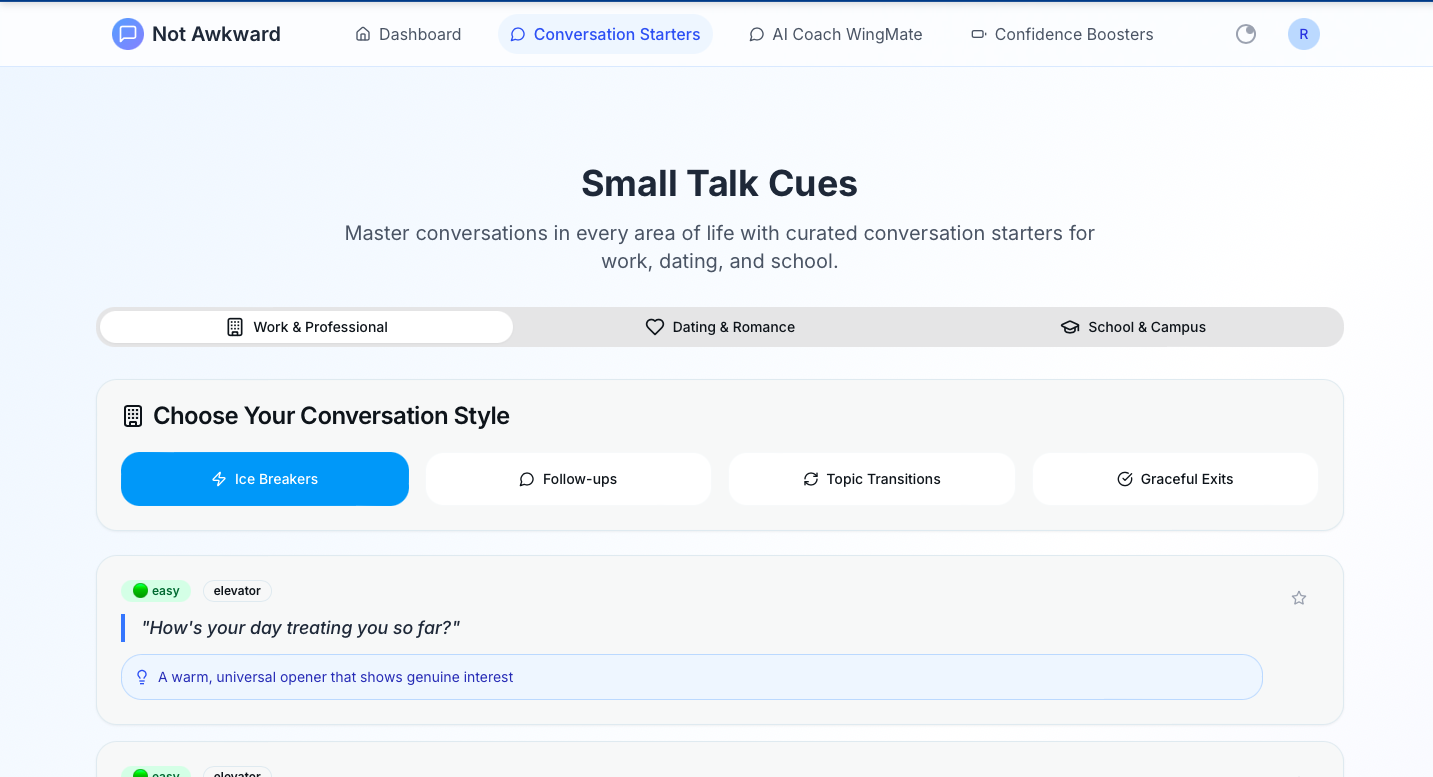The height and width of the screenshot is (777, 1433).
Task: Choose the Follow-ups conversation style
Action: 568,479
